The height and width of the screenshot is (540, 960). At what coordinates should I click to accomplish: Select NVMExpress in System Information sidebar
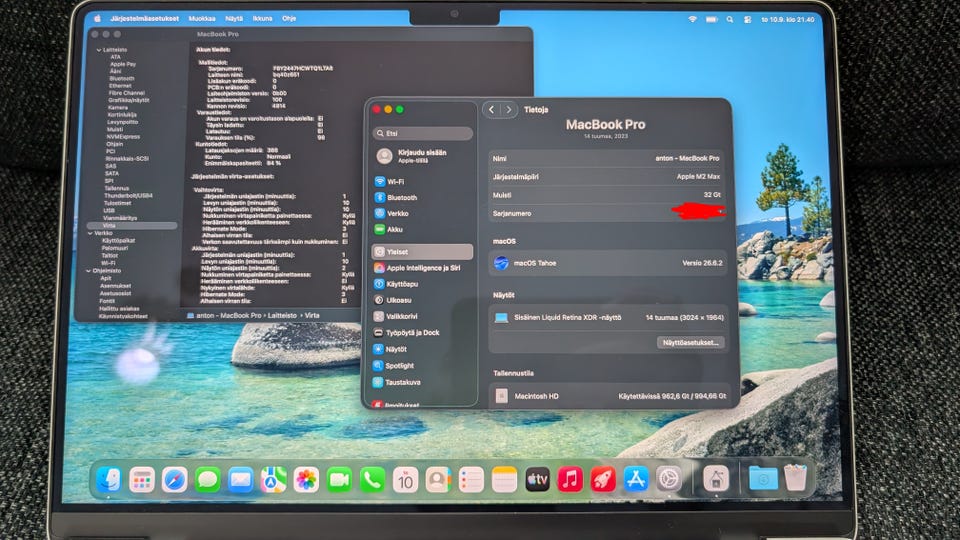tap(123, 137)
